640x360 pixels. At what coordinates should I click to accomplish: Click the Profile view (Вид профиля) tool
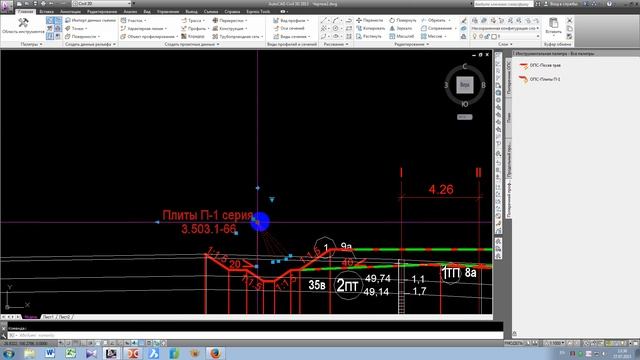[x=291, y=20]
